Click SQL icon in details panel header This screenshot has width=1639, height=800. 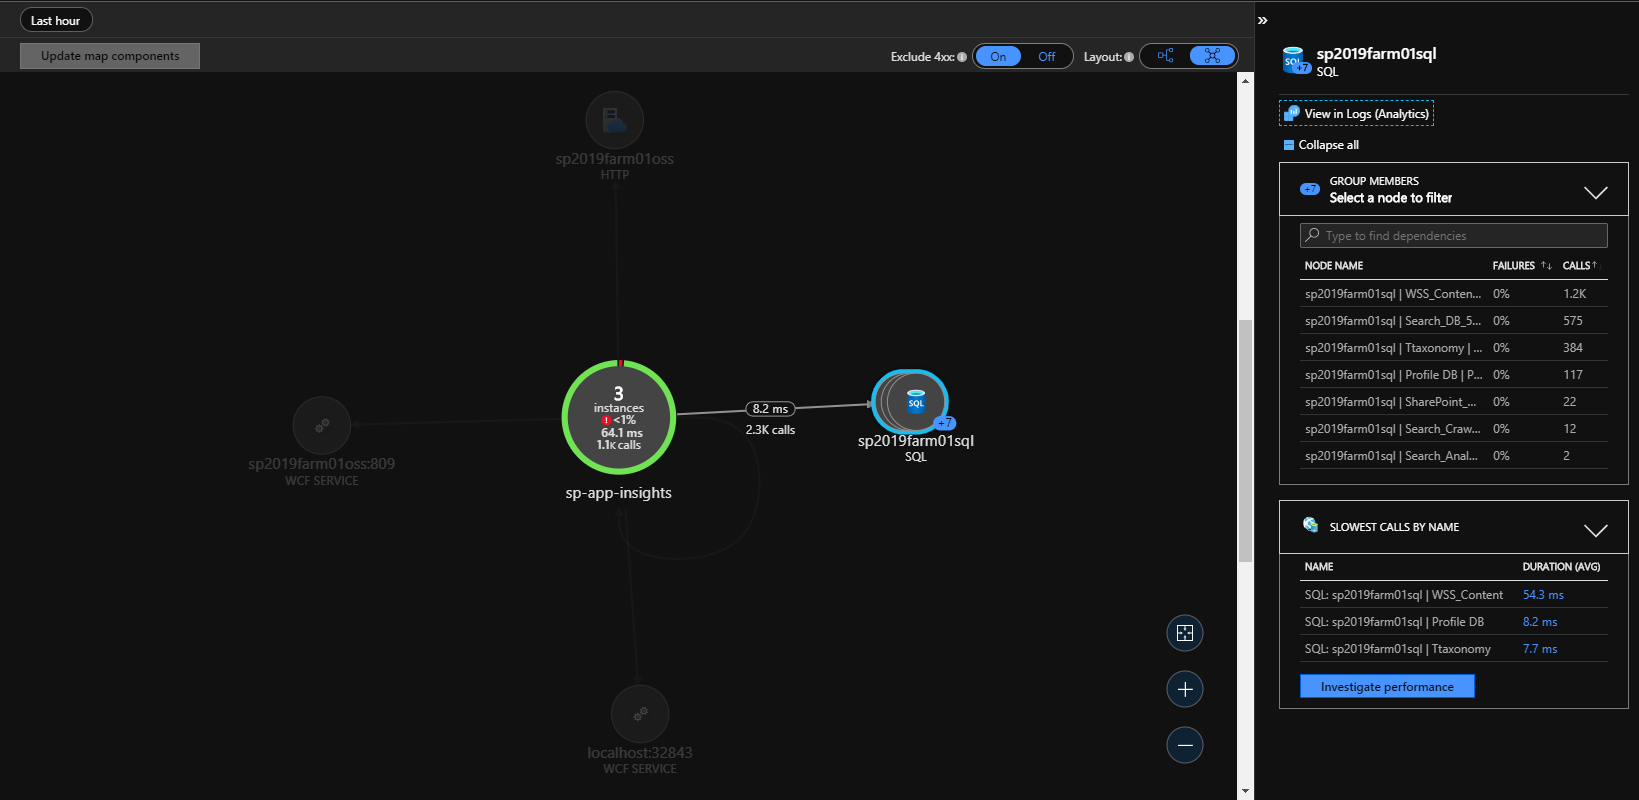(1296, 61)
